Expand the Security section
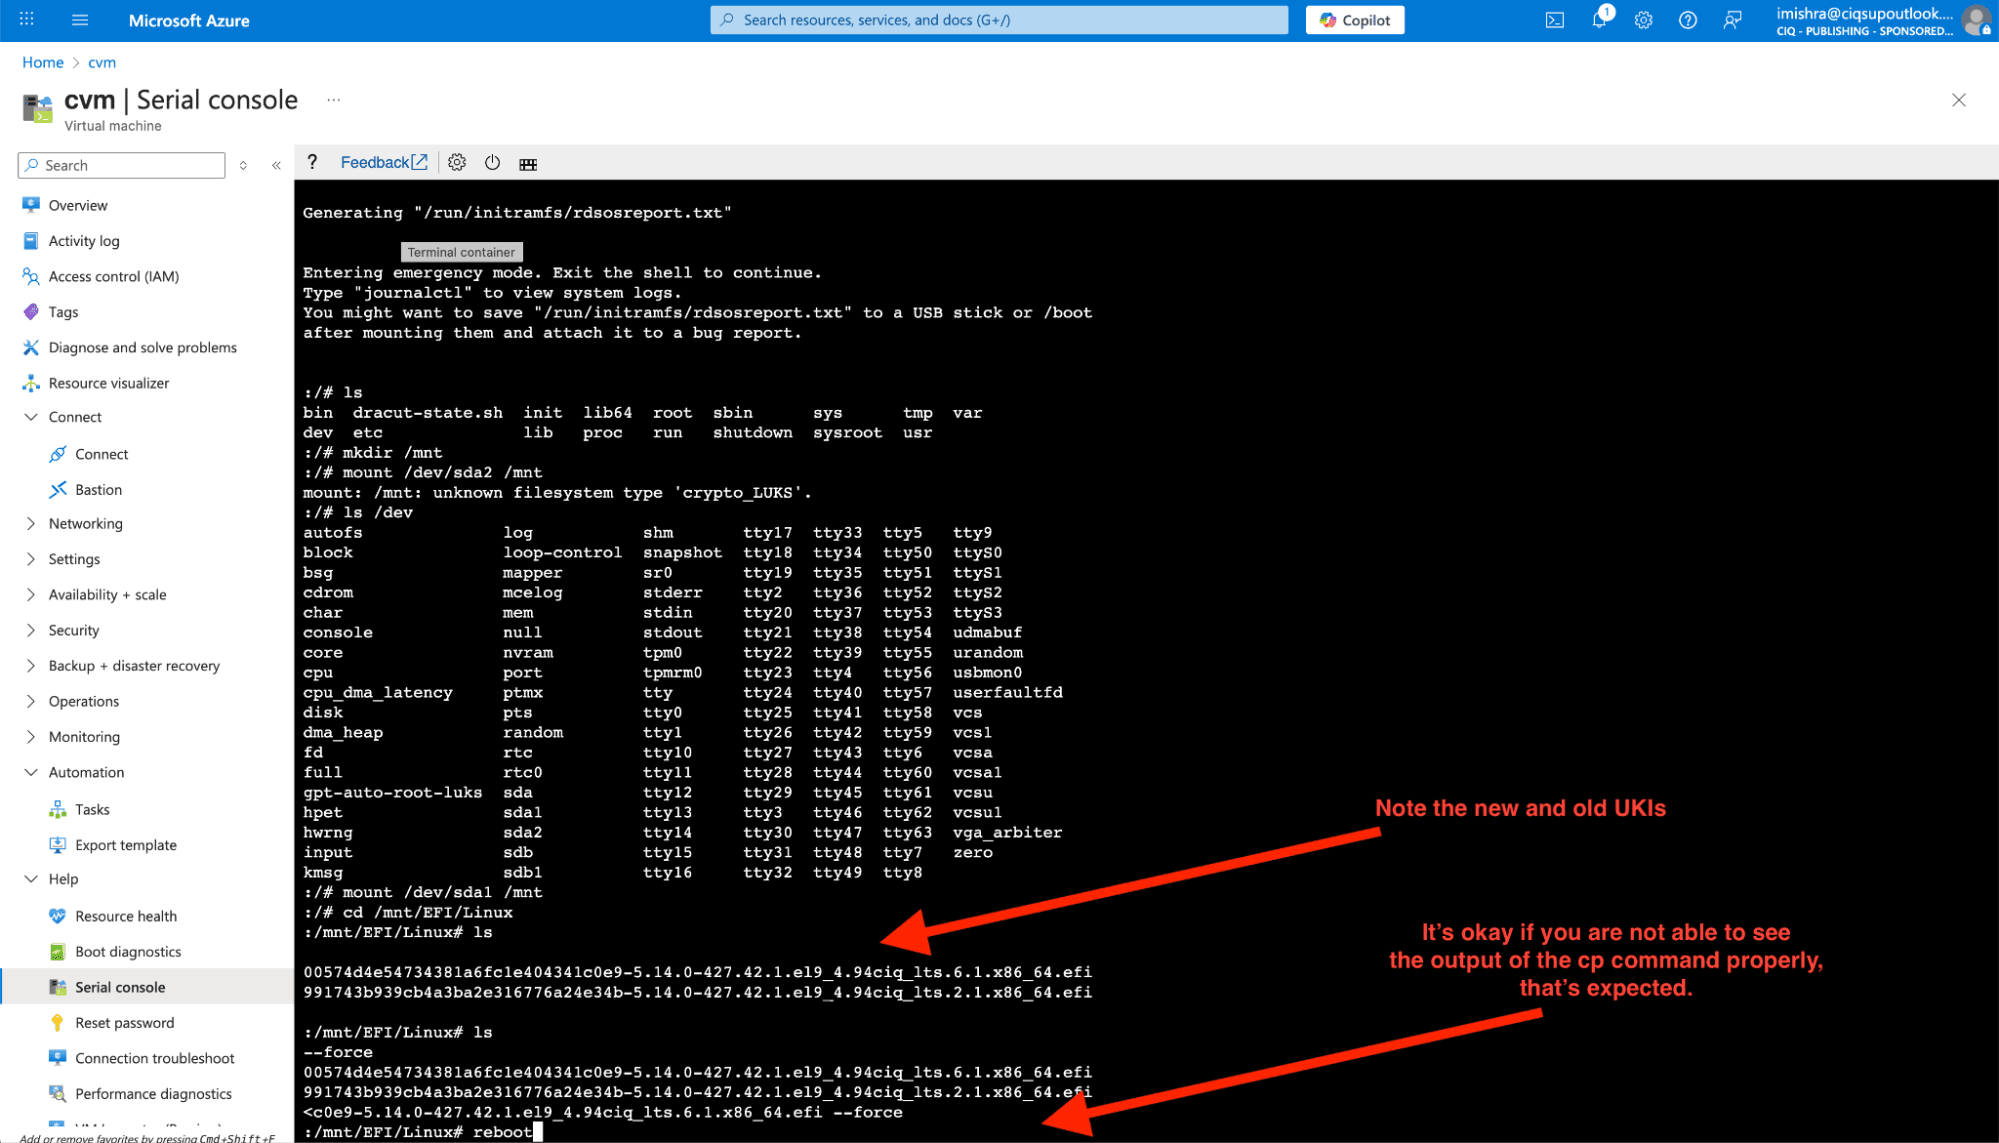Image resolution: width=1999 pixels, height=1143 pixels. (x=74, y=630)
